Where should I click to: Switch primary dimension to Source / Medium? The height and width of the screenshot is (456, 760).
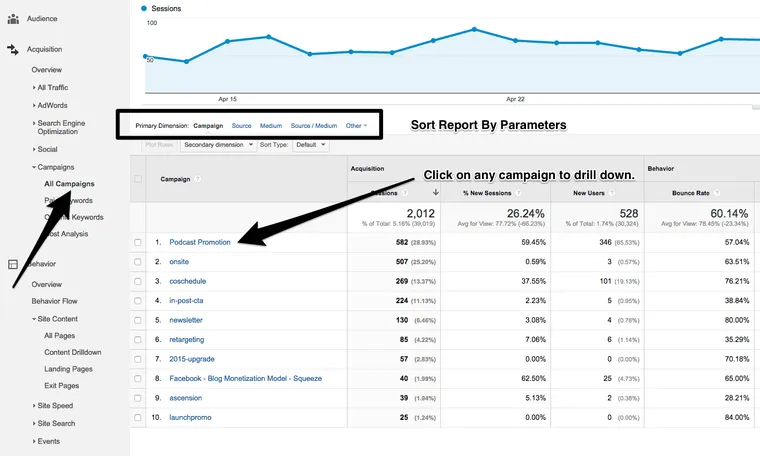pyautogui.click(x=314, y=126)
